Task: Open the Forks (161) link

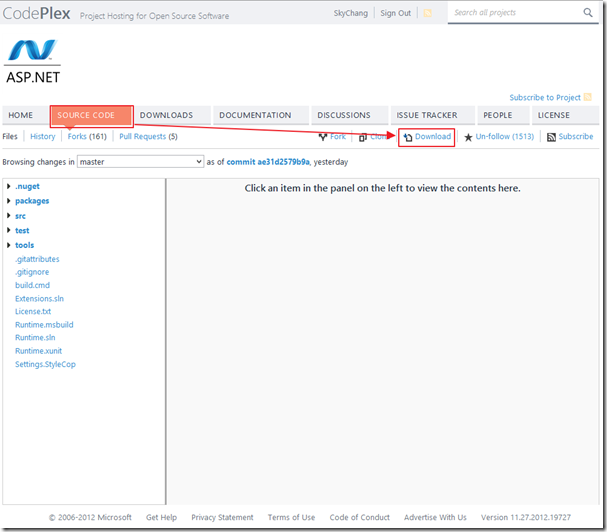Action: [x=87, y=136]
